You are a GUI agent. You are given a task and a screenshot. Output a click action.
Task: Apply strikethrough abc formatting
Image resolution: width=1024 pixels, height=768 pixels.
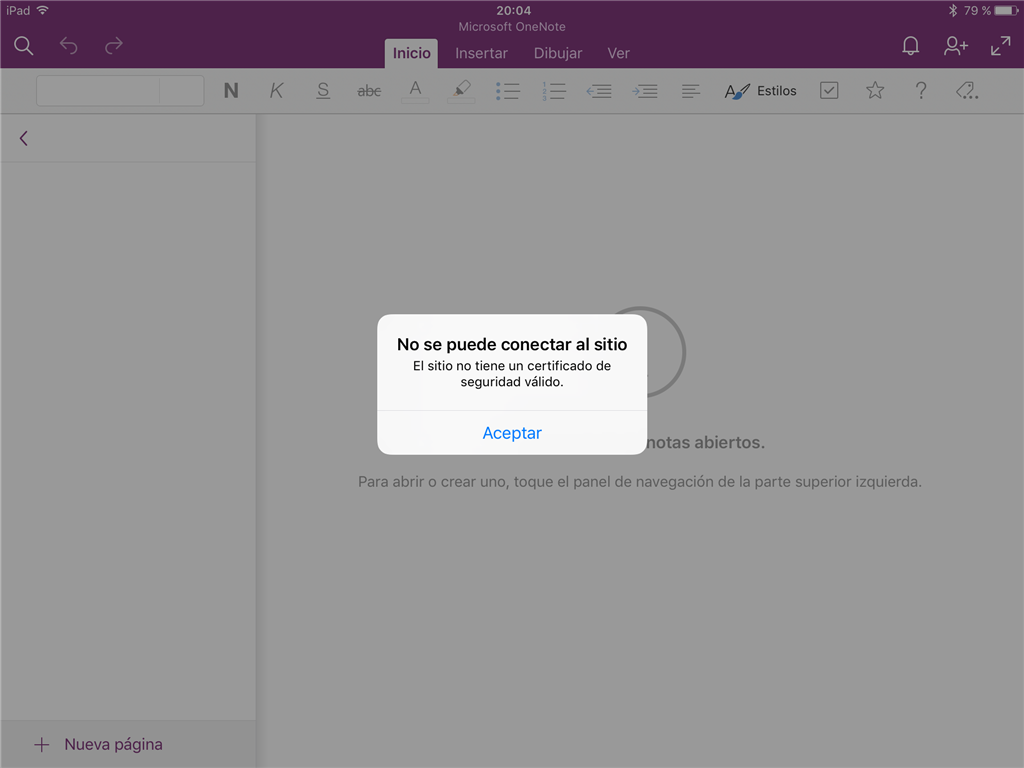369,91
